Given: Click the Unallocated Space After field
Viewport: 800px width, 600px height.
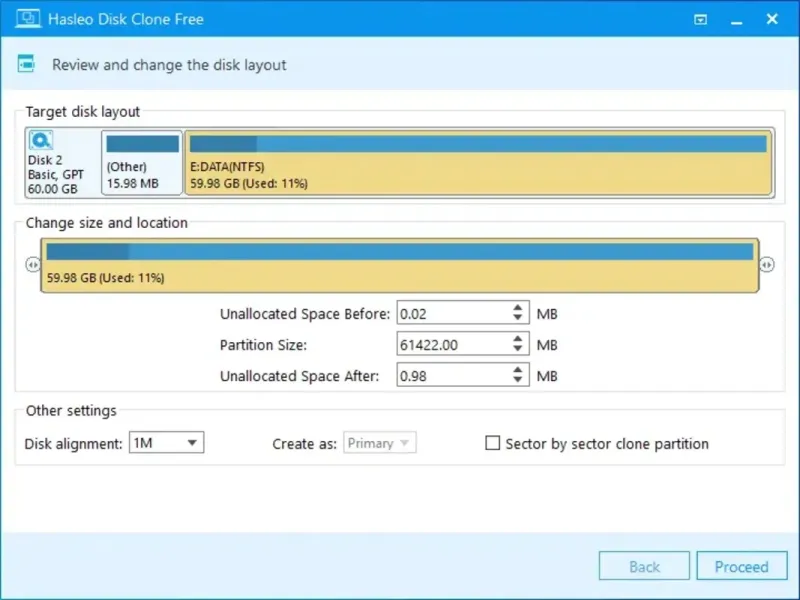Looking at the screenshot, I should click(452, 376).
